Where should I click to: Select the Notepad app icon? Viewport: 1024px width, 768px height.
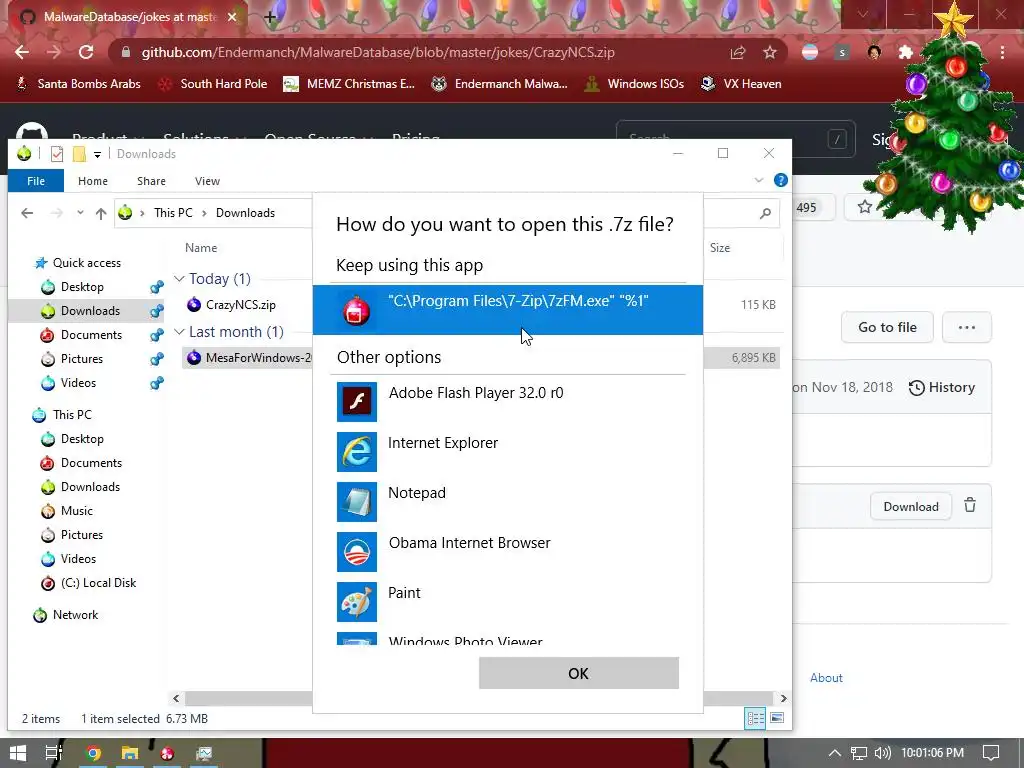(x=357, y=502)
